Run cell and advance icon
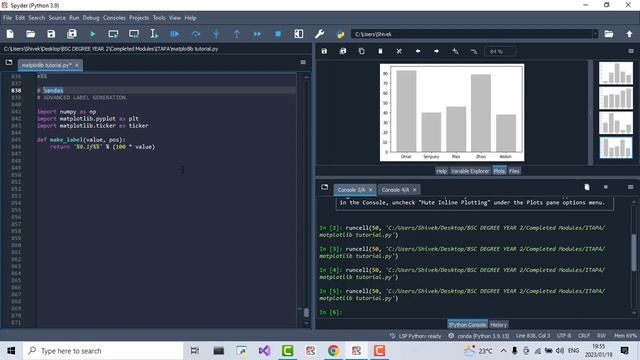 tap(134, 34)
